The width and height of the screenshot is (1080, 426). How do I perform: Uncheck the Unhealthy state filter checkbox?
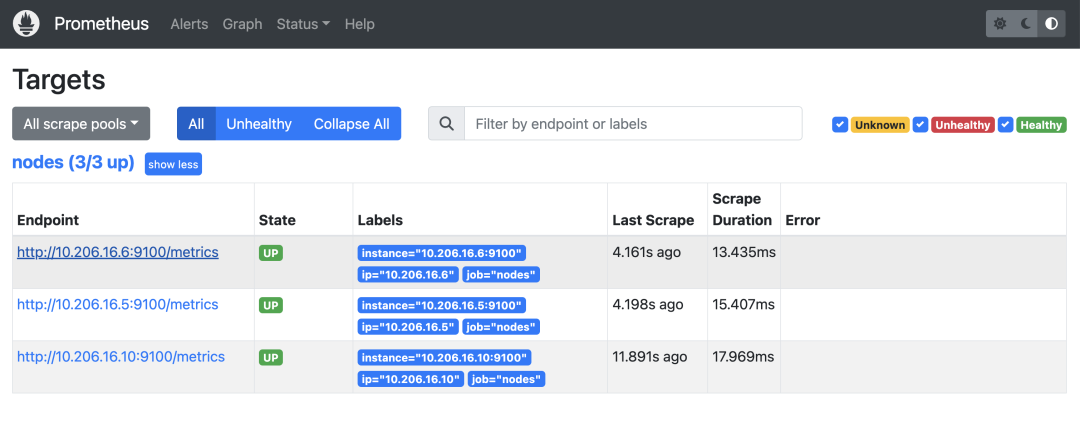coord(920,125)
